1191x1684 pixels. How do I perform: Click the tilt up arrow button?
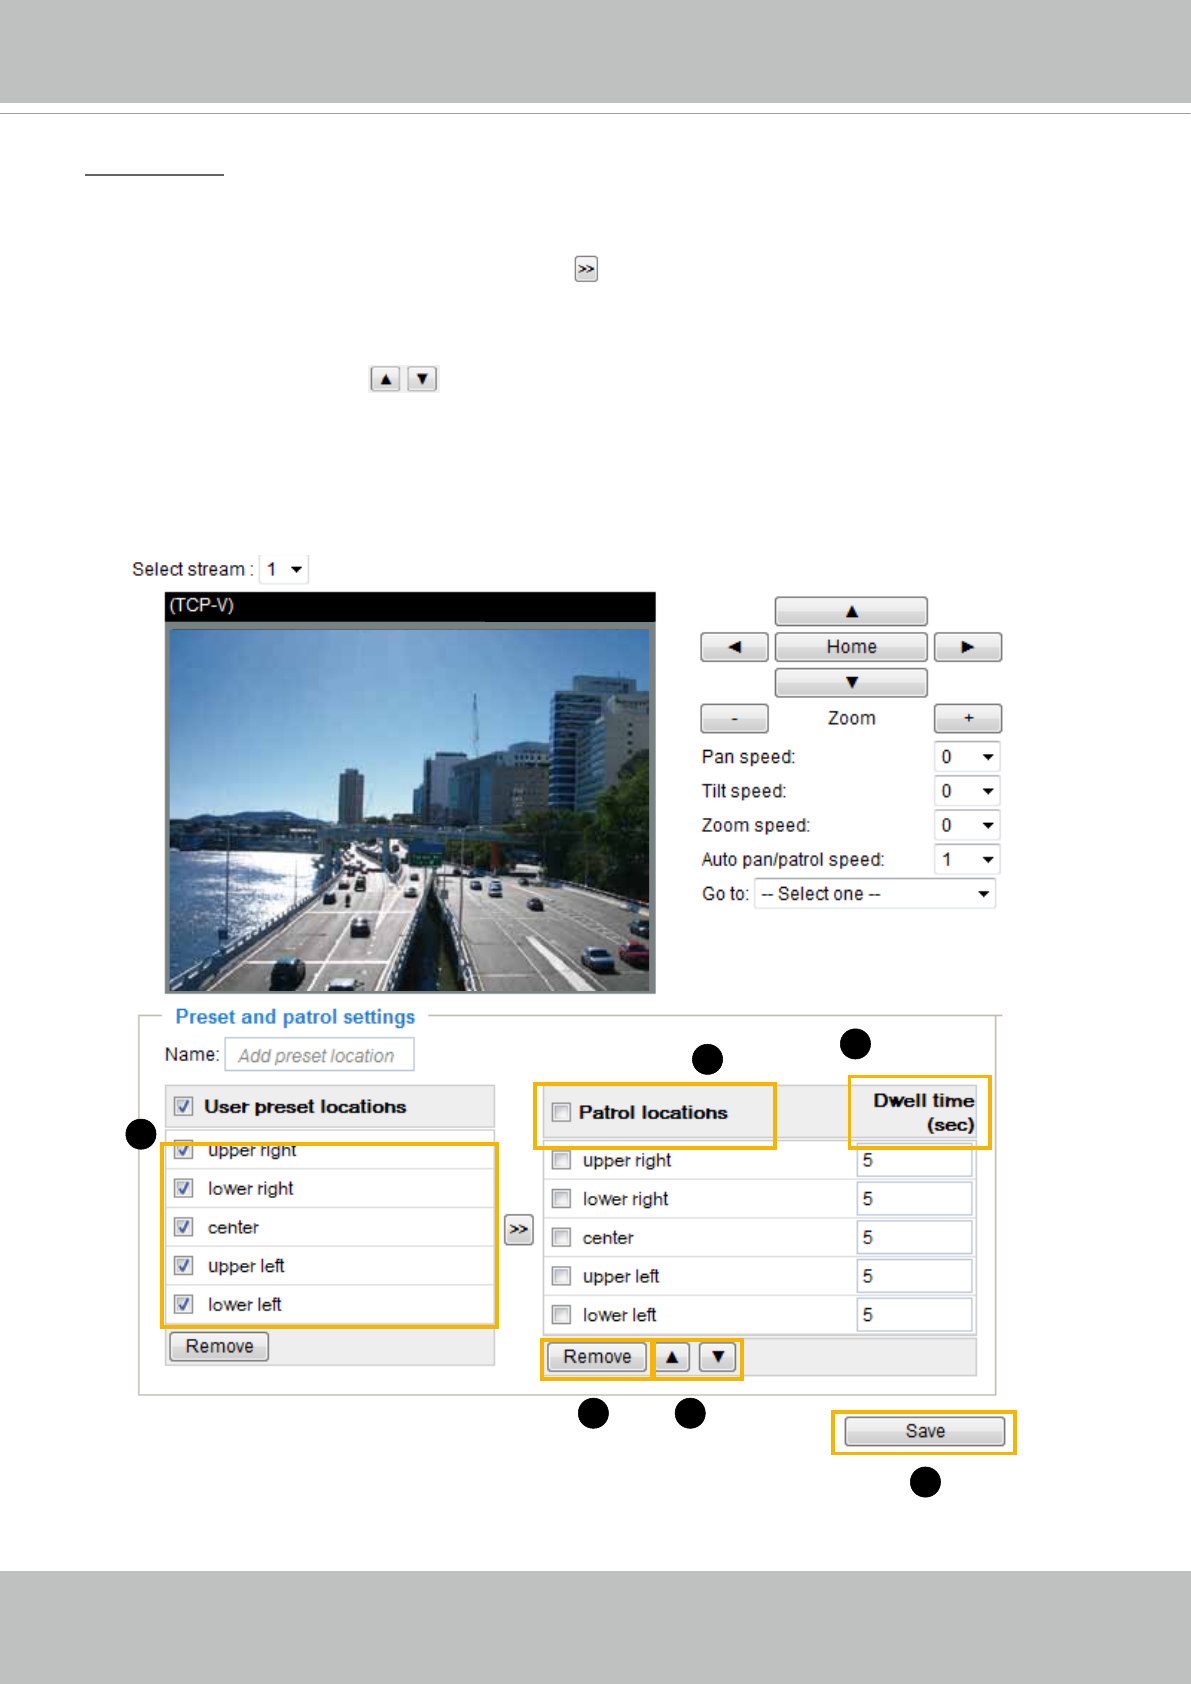tap(851, 611)
